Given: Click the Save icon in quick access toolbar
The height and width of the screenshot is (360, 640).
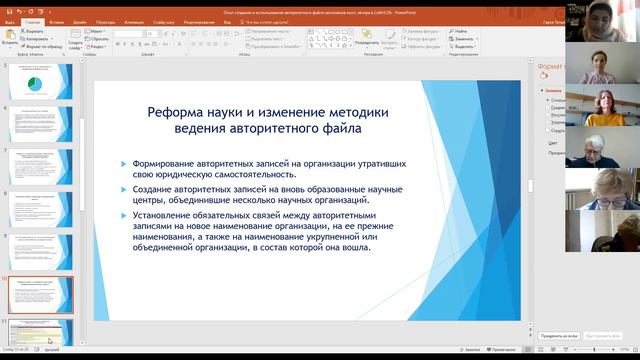Looking at the screenshot, I should (x=9, y=12).
